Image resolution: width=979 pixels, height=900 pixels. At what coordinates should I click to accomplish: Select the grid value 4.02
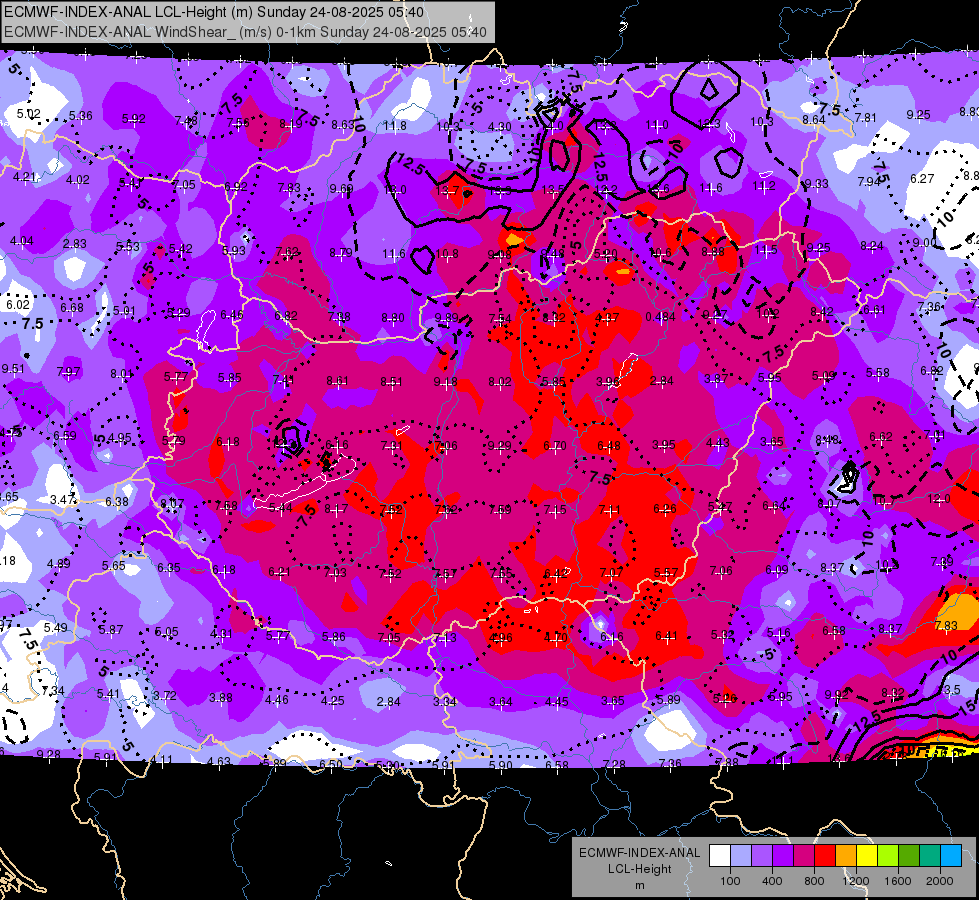77,180
